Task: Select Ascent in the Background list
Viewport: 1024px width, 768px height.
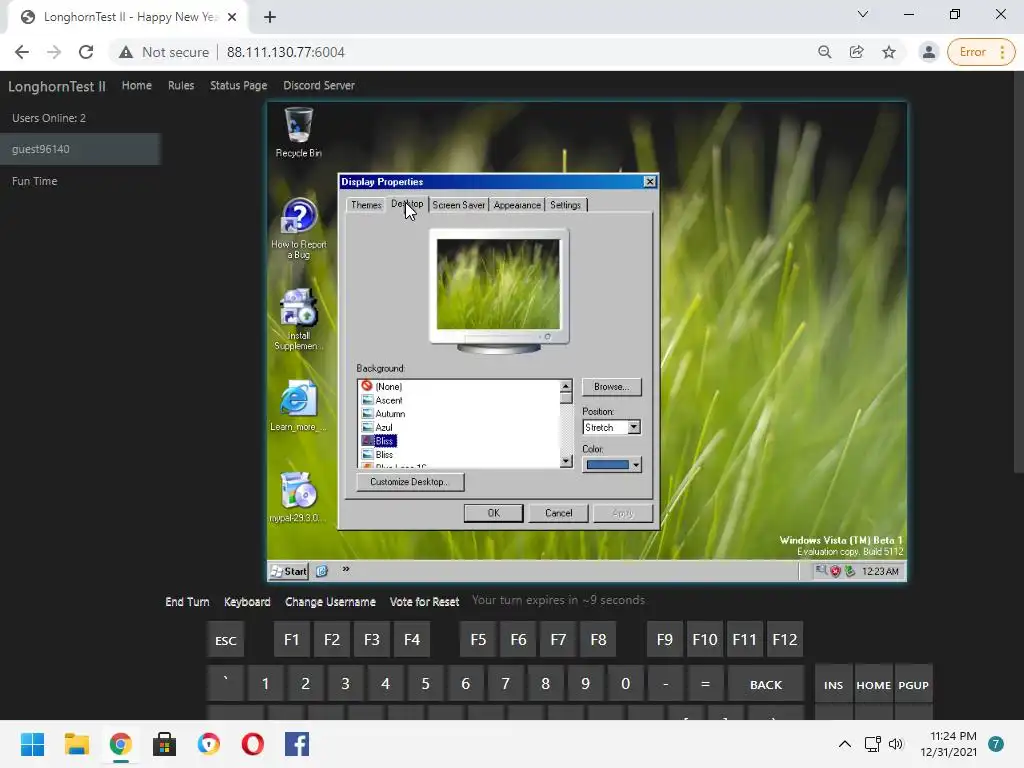Action: 389,400
